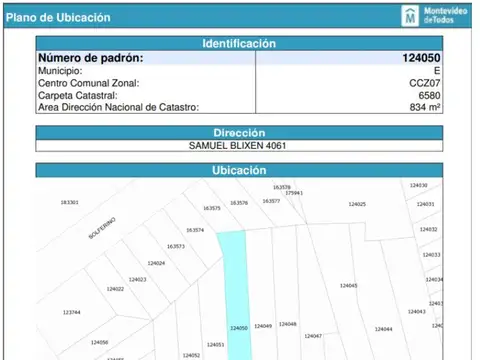Screen dimensions: 480x360
Task: Click parcel 124025 on the map
Action: (x=357, y=204)
